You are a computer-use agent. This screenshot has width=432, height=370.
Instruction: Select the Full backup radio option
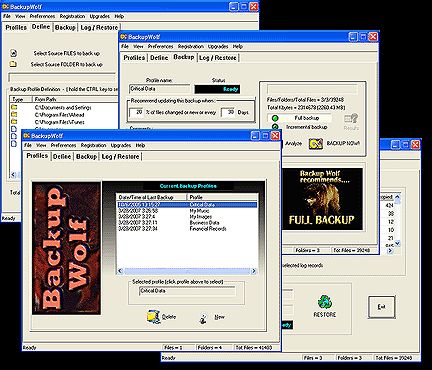[x=275, y=118]
